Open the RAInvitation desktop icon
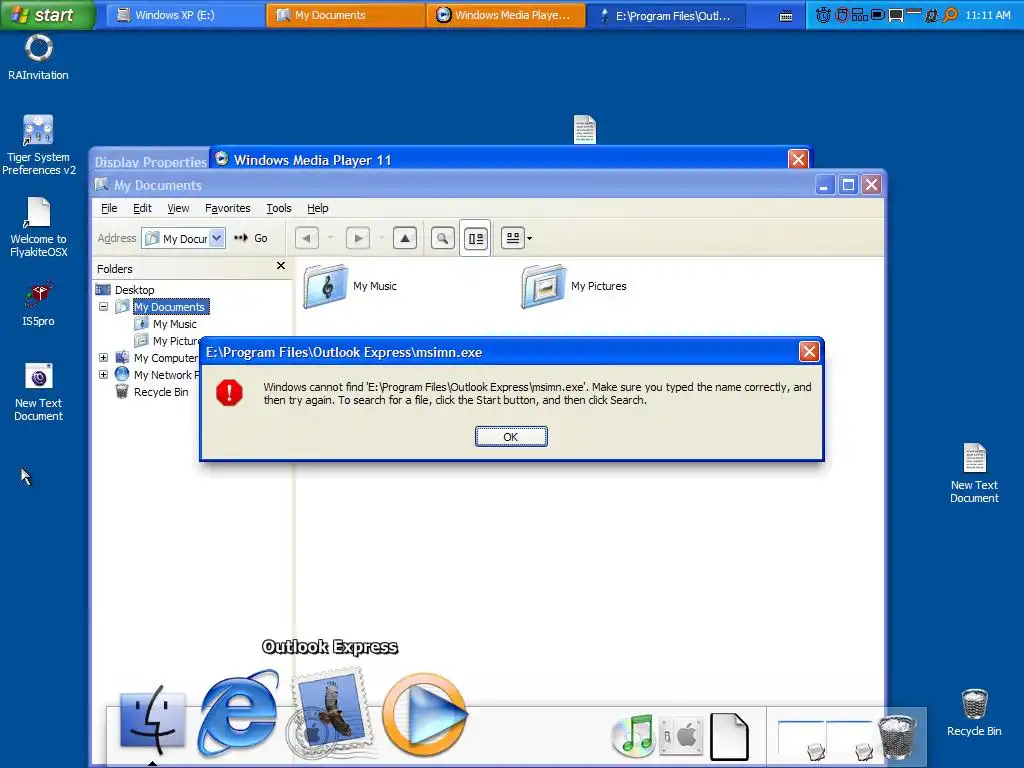Screen dimensions: 1024x768 [x=38, y=57]
